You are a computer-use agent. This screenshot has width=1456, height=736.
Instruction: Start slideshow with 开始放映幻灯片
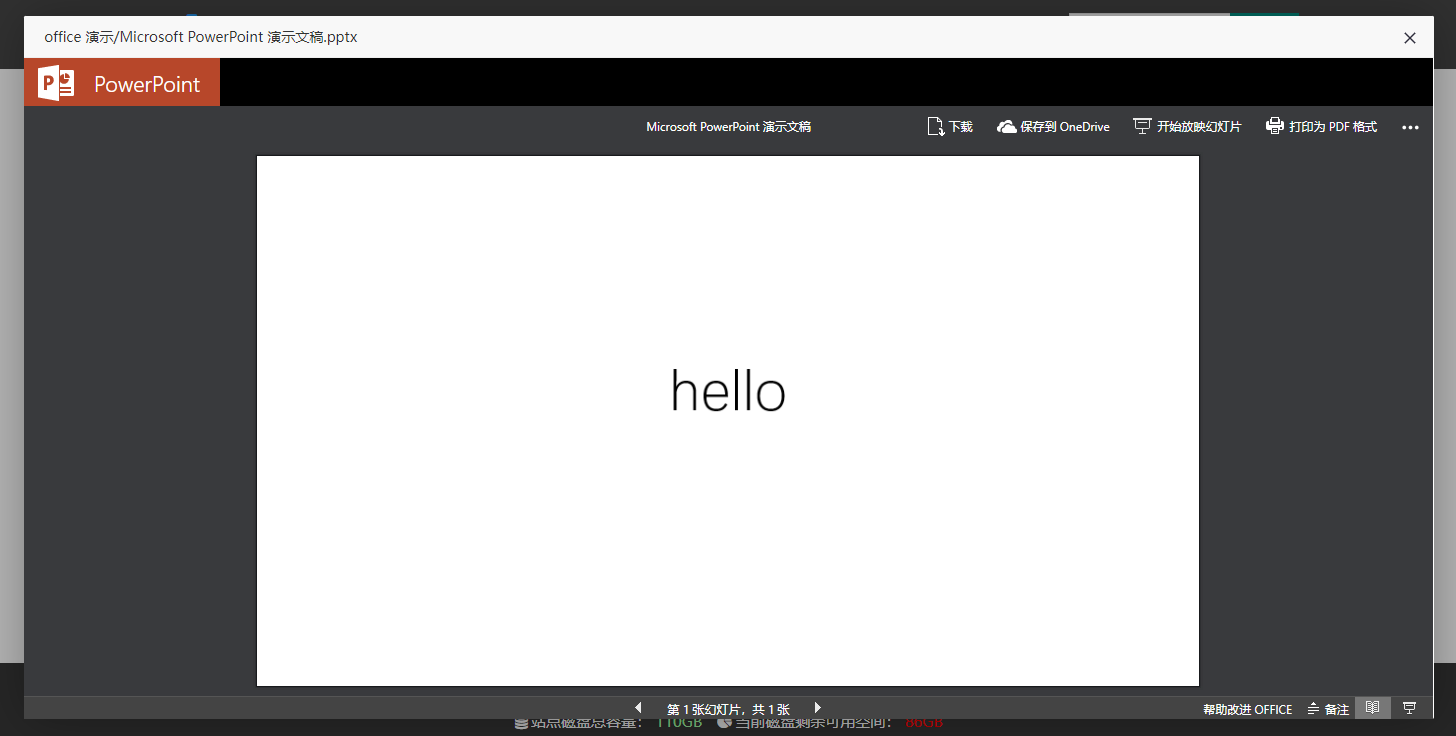1187,127
